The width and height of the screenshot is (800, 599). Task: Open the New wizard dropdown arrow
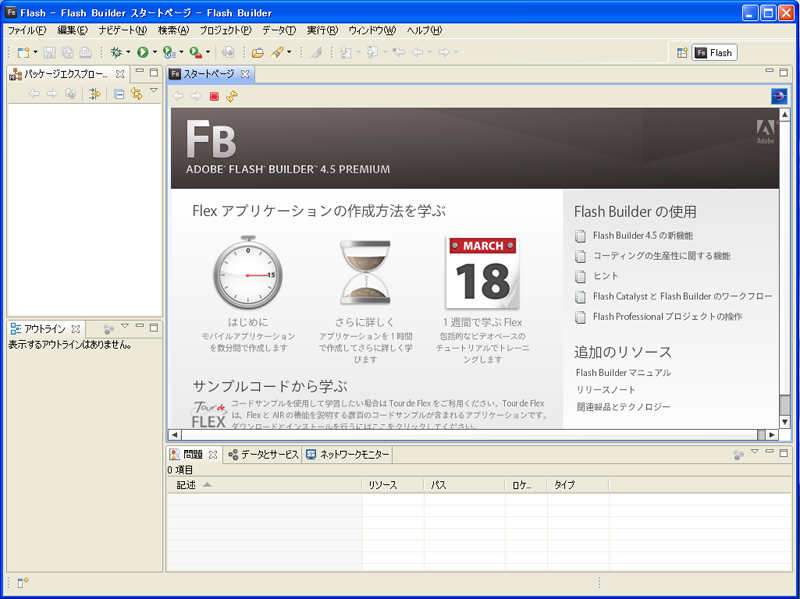point(35,52)
